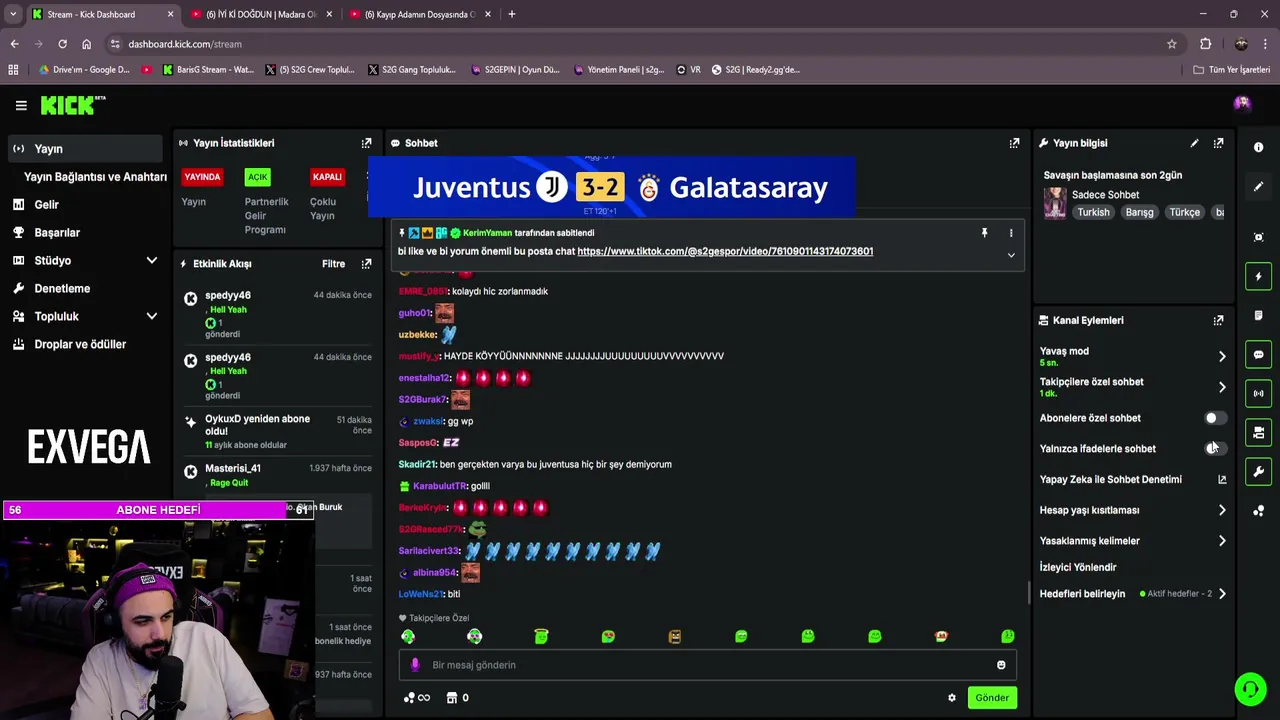Image resolution: width=1280 pixels, height=720 pixels.
Task: Click the broadcast signal icon in right sidebar
Action: [1258, 393]
